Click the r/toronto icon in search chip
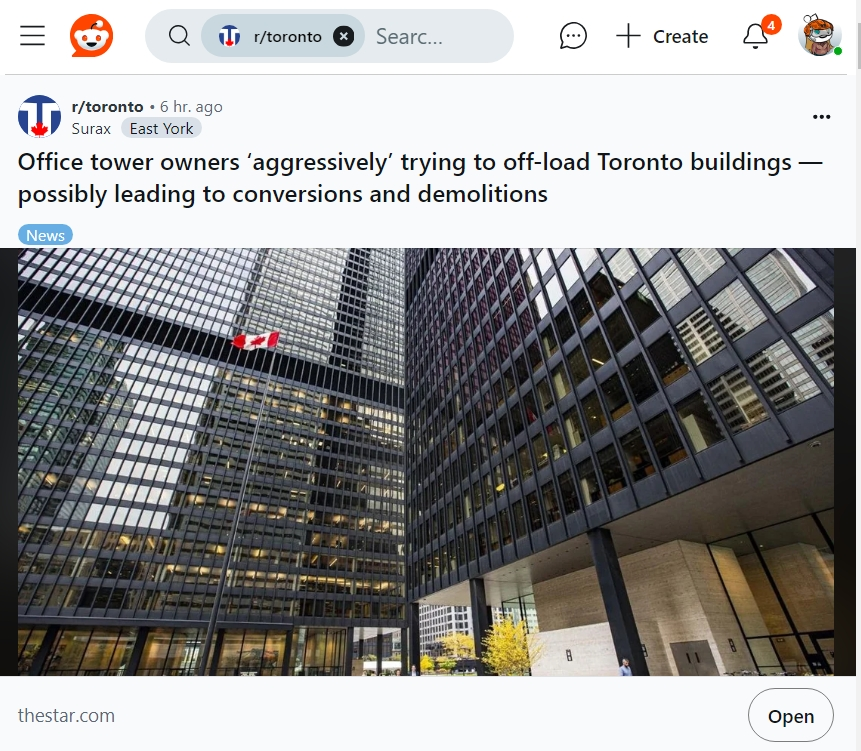Viewport: 861px width, 751px height. click(x=230, y=36)
